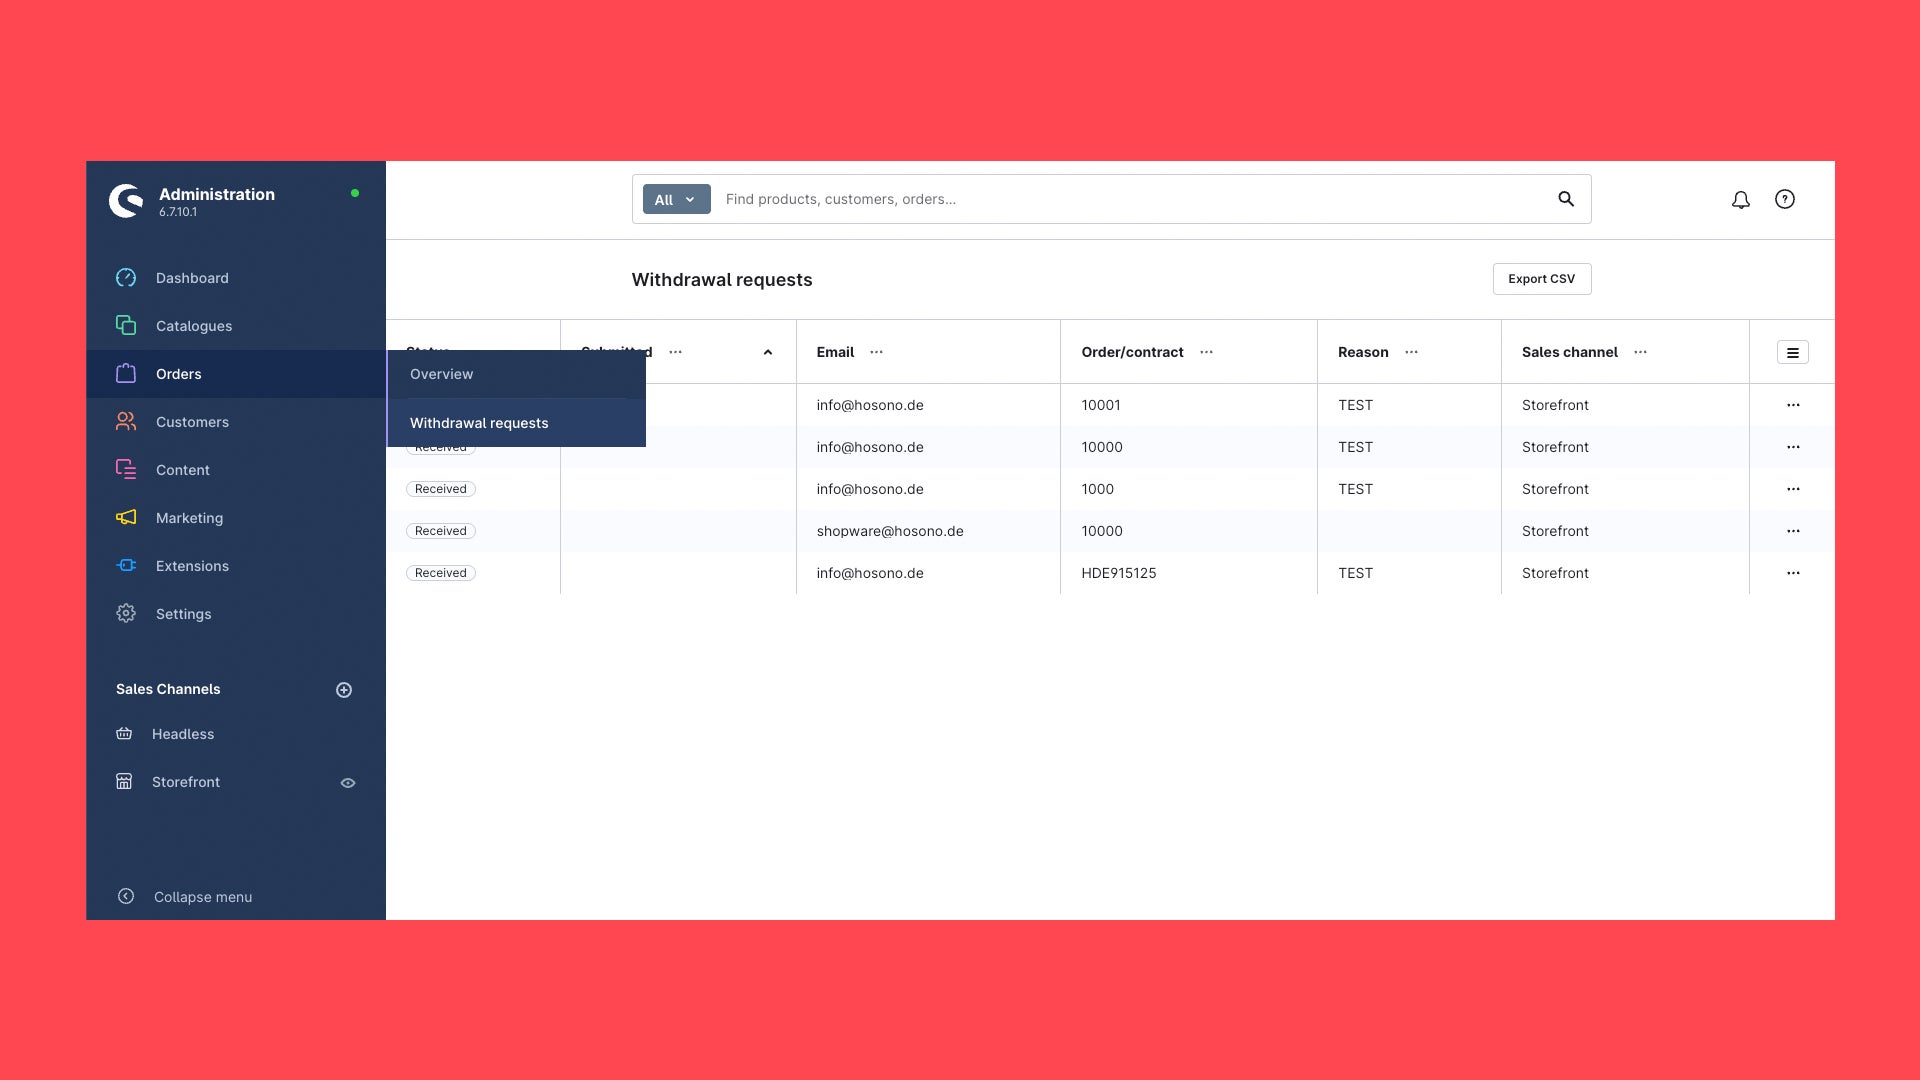Toggle the Submitted column sort arrow

(x=768, y=352)
